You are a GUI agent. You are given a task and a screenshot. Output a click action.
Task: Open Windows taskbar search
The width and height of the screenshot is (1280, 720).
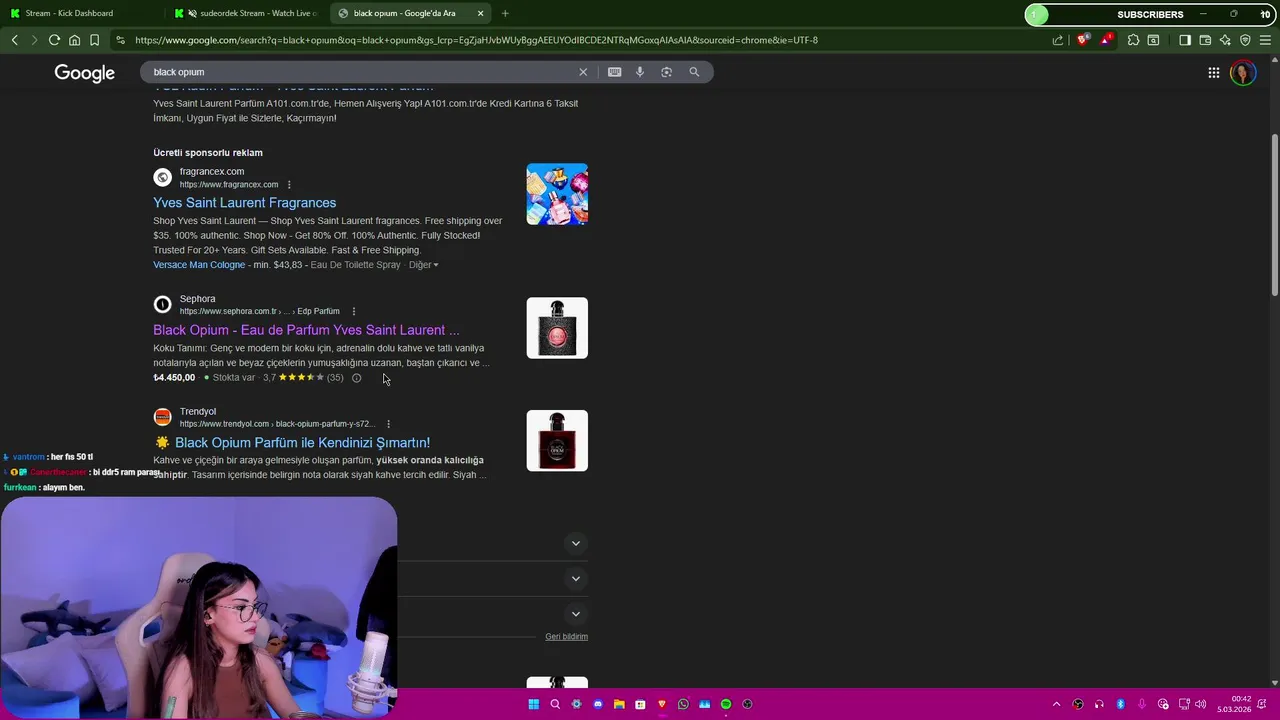coord(555,704)
